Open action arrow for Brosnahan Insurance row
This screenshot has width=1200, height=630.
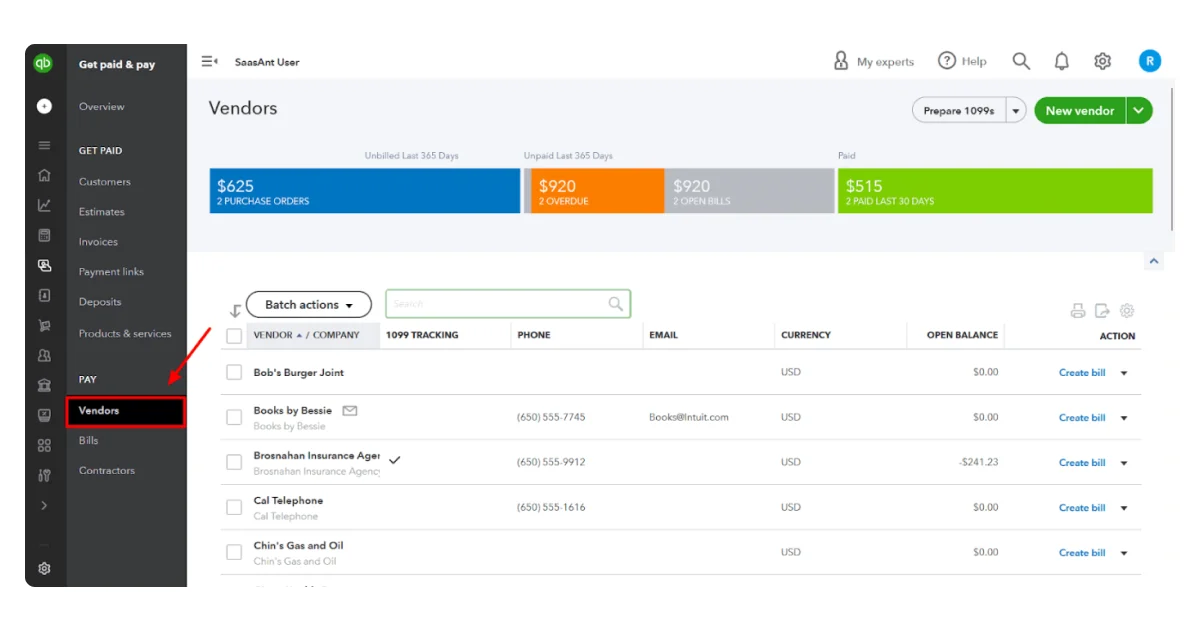tap(1124, 463)
